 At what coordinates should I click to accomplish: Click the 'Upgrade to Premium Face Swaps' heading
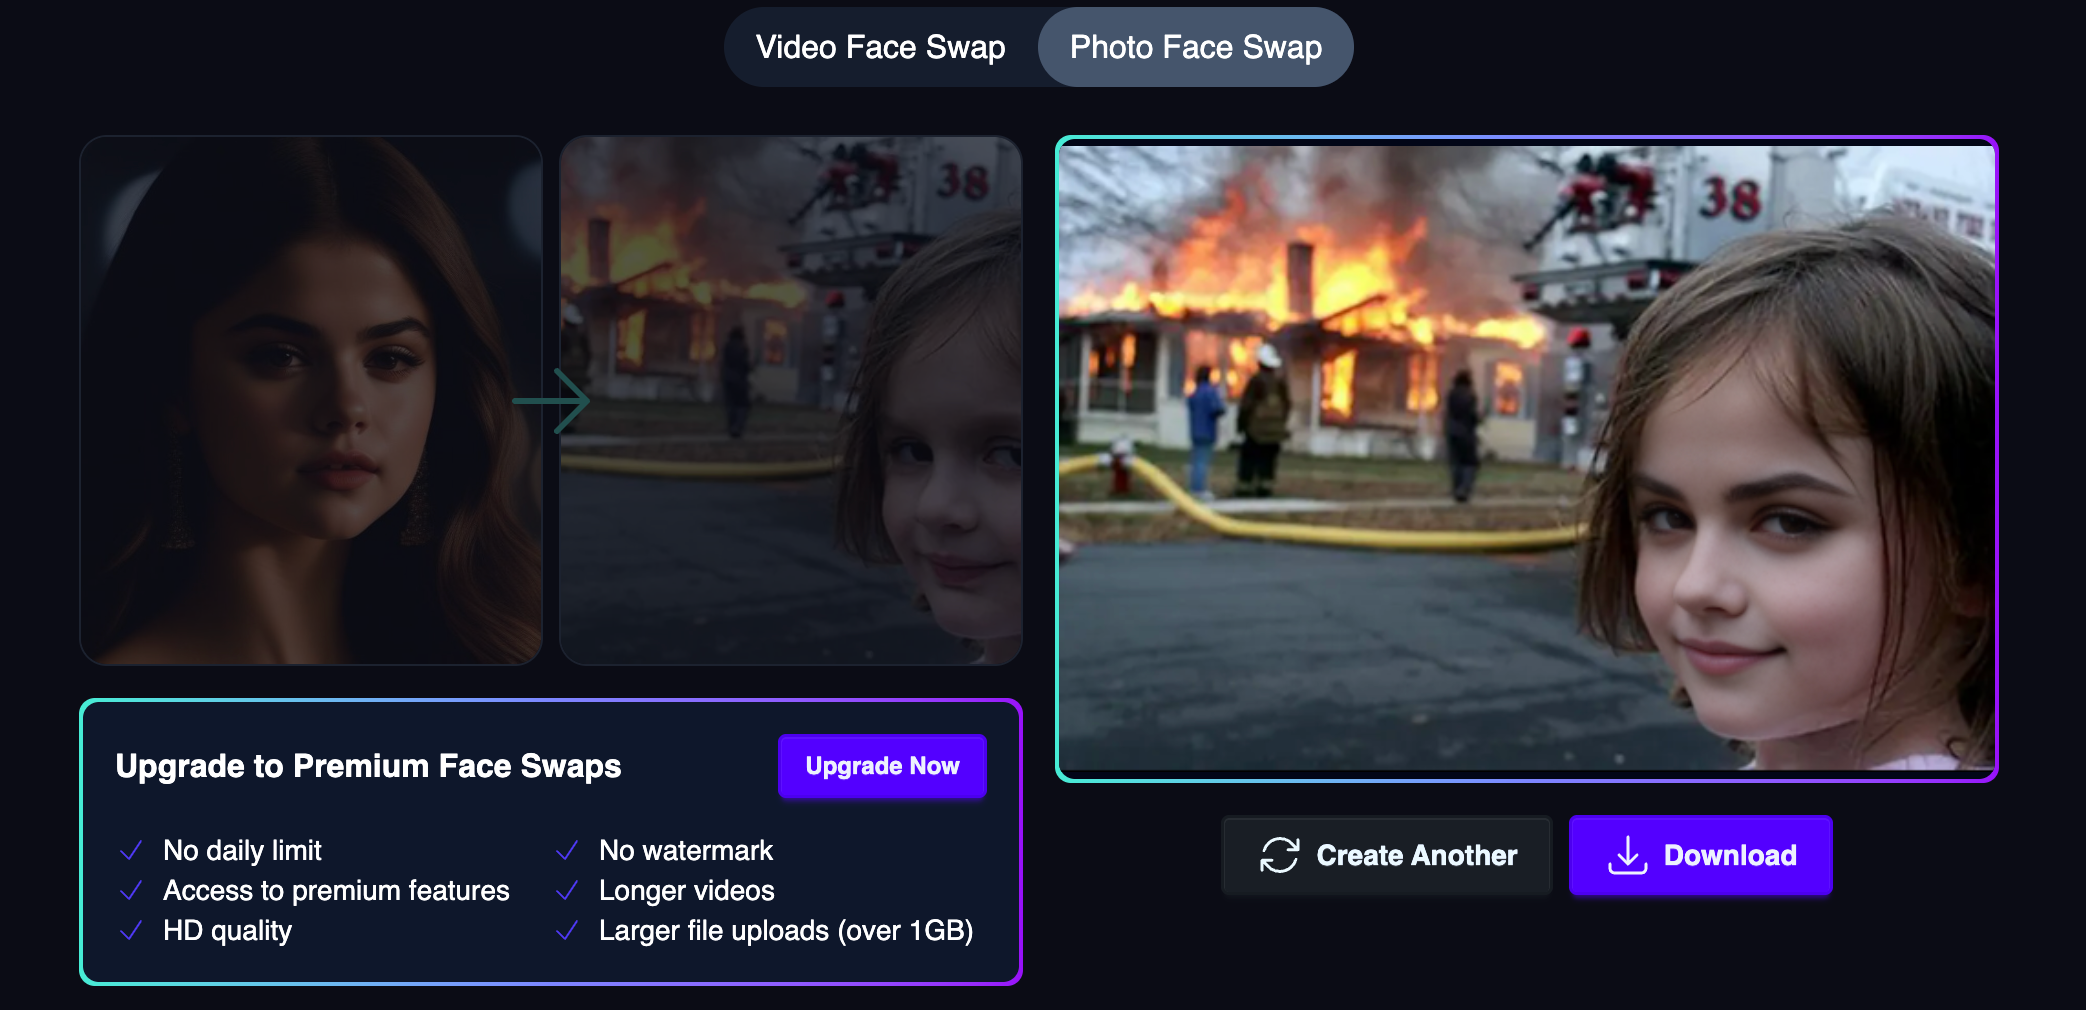[368, 766]
